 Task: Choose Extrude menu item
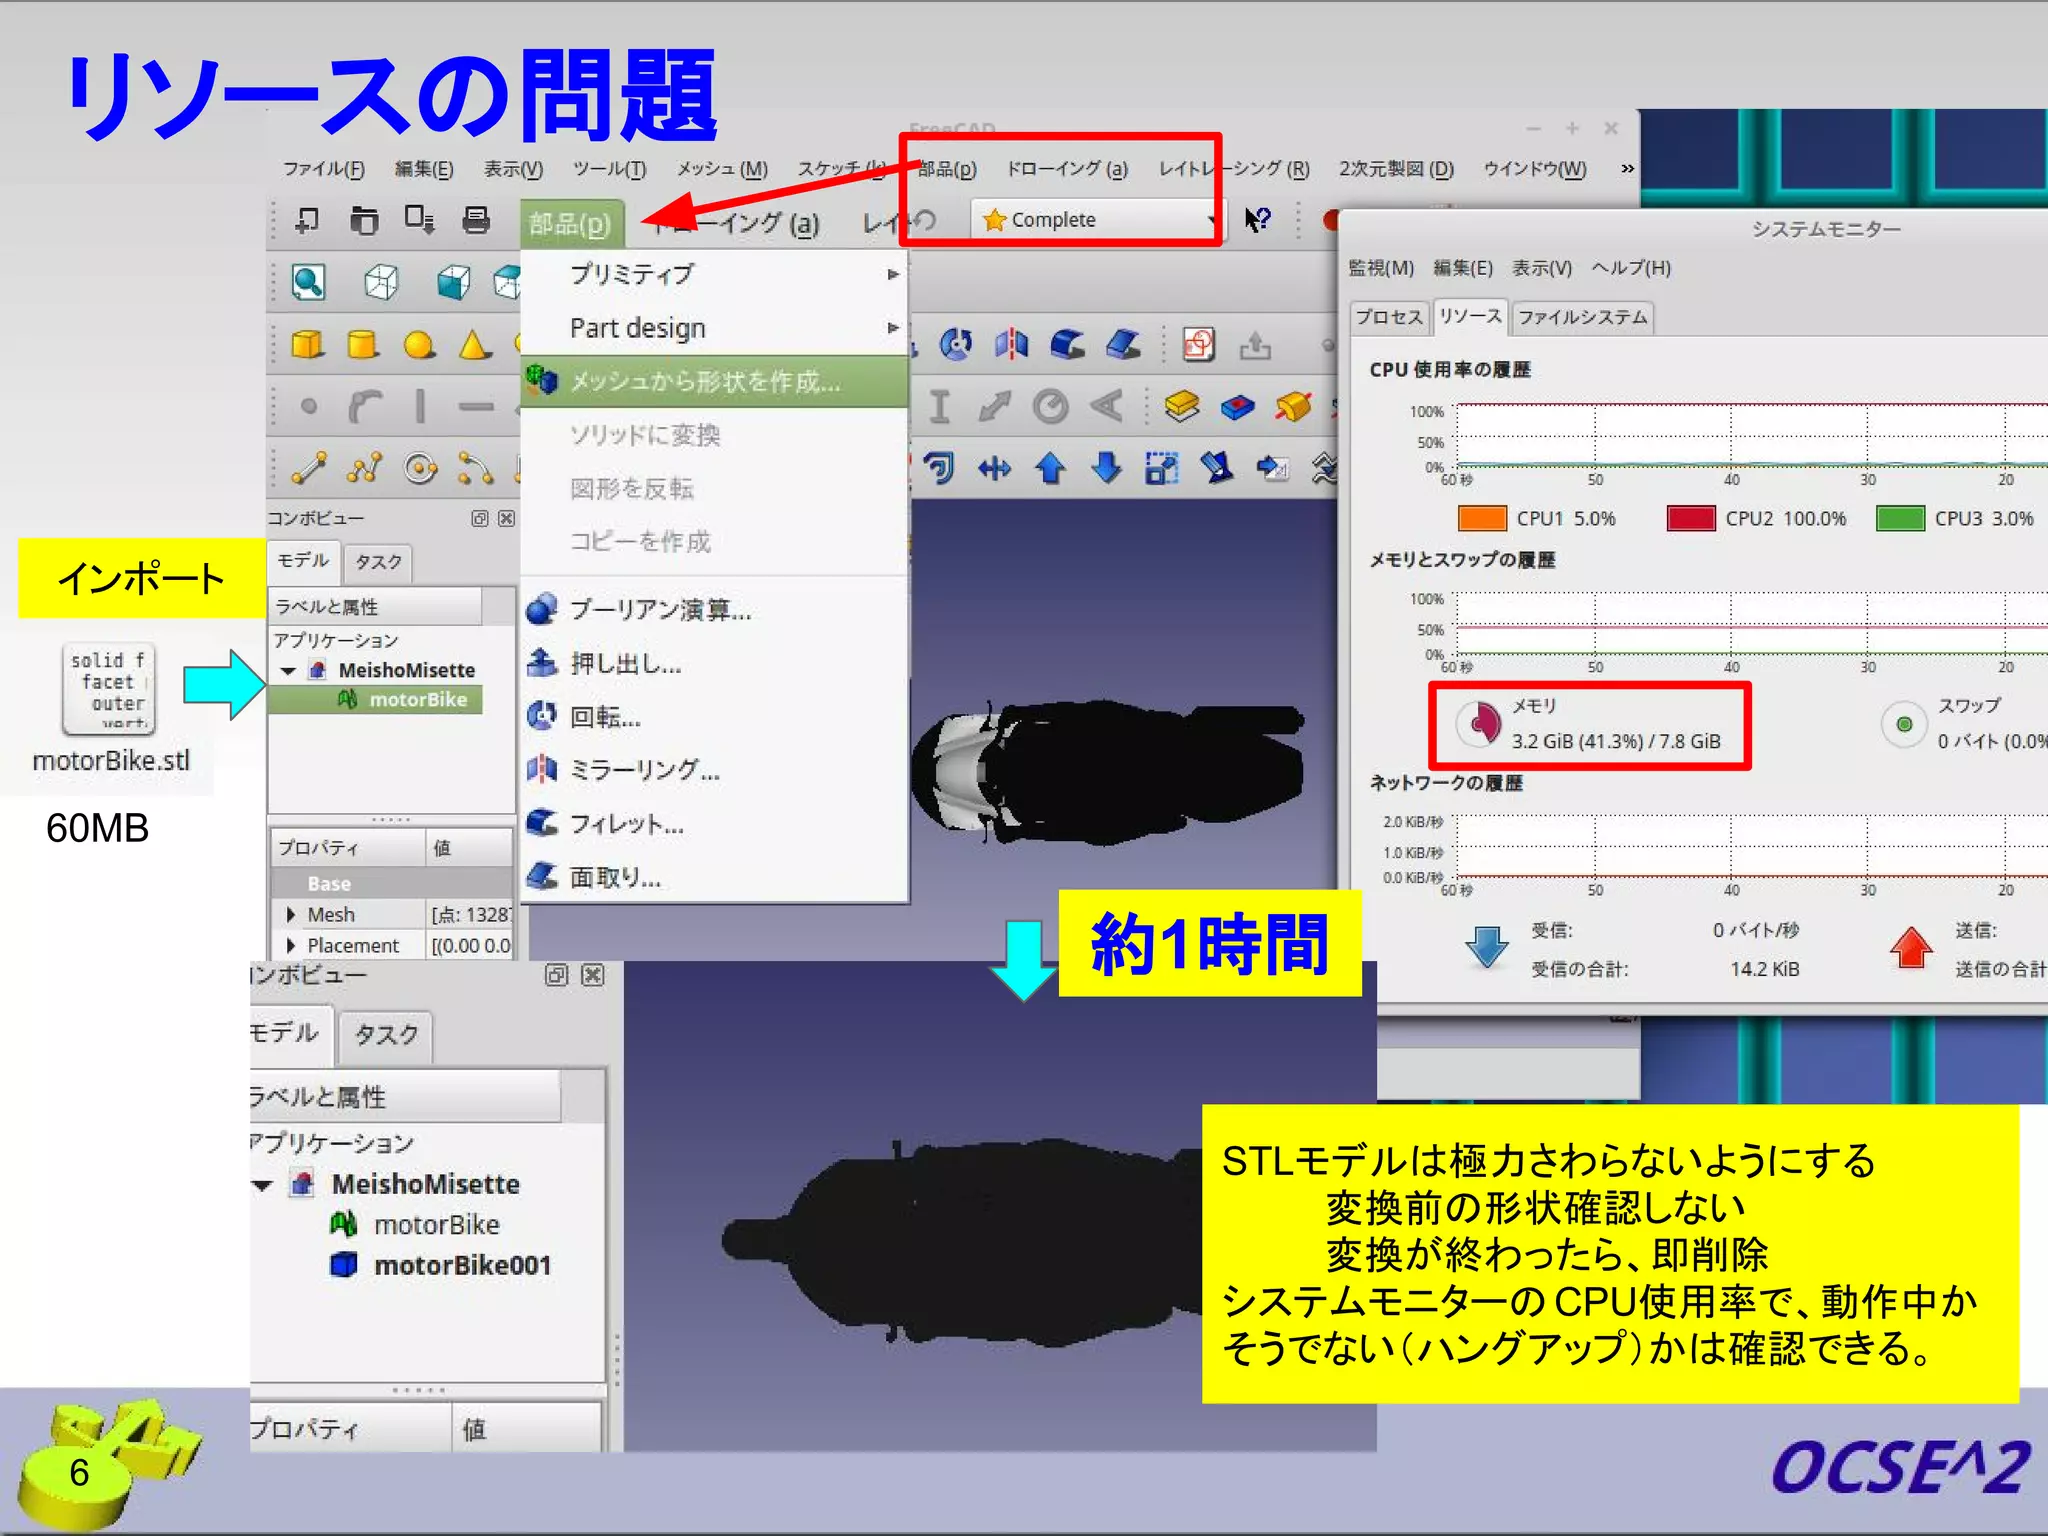tap(714, 663)
